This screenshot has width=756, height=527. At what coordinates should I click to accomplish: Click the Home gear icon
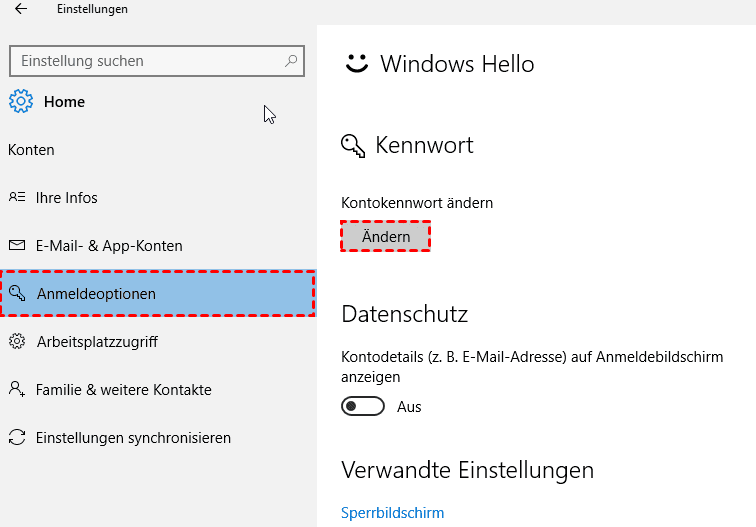pyautogui.click(x=20, y=101)
